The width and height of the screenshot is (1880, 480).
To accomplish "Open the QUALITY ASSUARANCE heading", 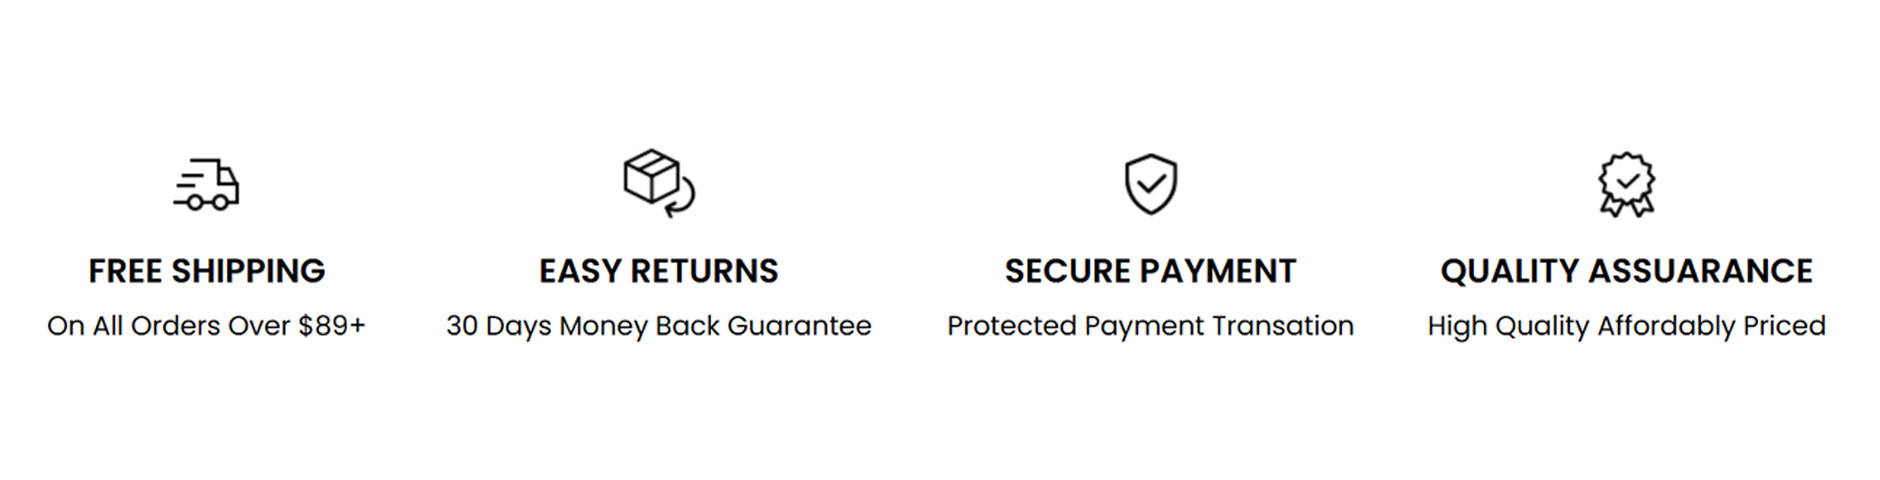I will [x=1626, y=271].
